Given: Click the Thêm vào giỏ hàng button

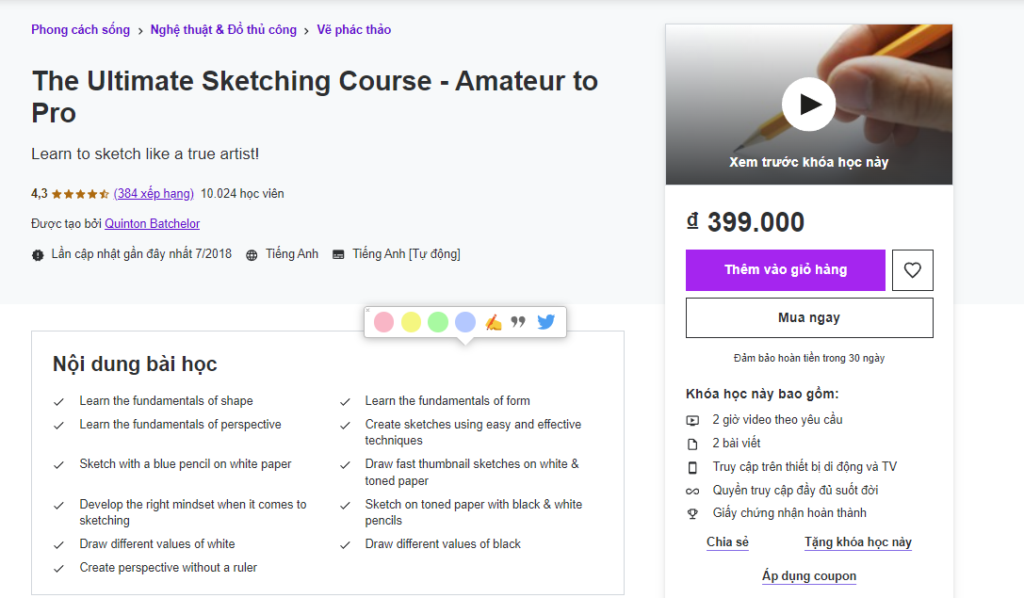Looking at the screenshot, I should click(x=785, y=270).
